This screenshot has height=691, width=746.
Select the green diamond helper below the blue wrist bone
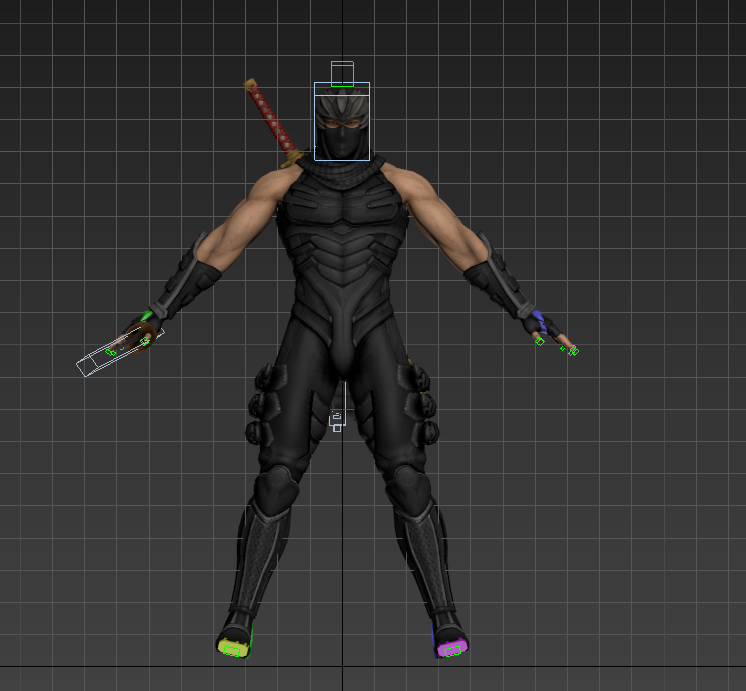pos(540,341)
